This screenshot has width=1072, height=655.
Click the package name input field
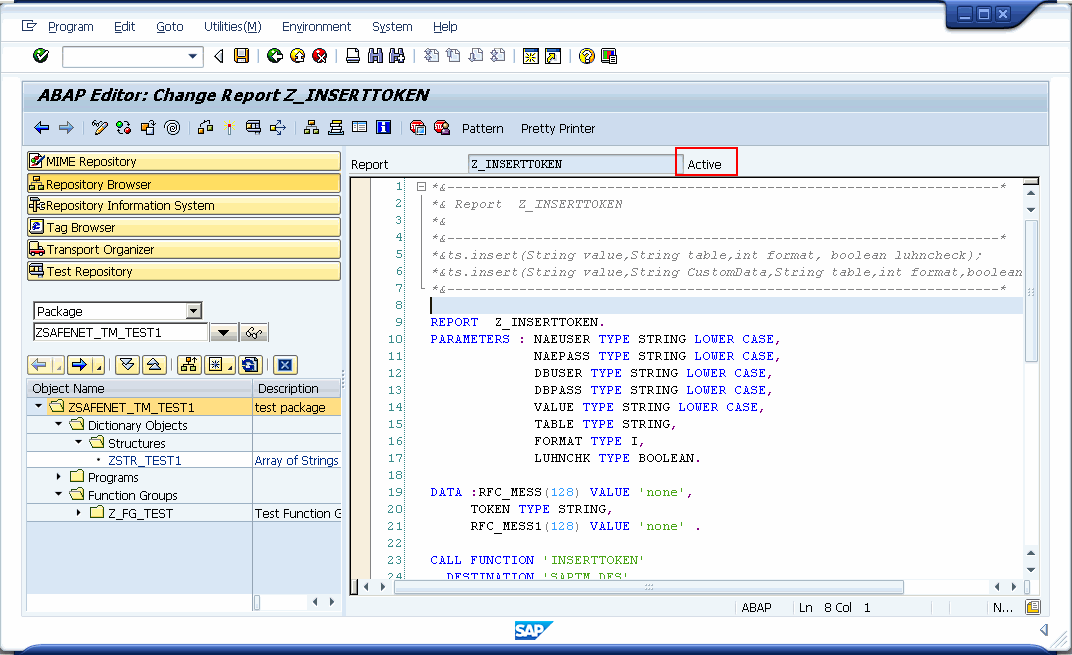(120, 333)
